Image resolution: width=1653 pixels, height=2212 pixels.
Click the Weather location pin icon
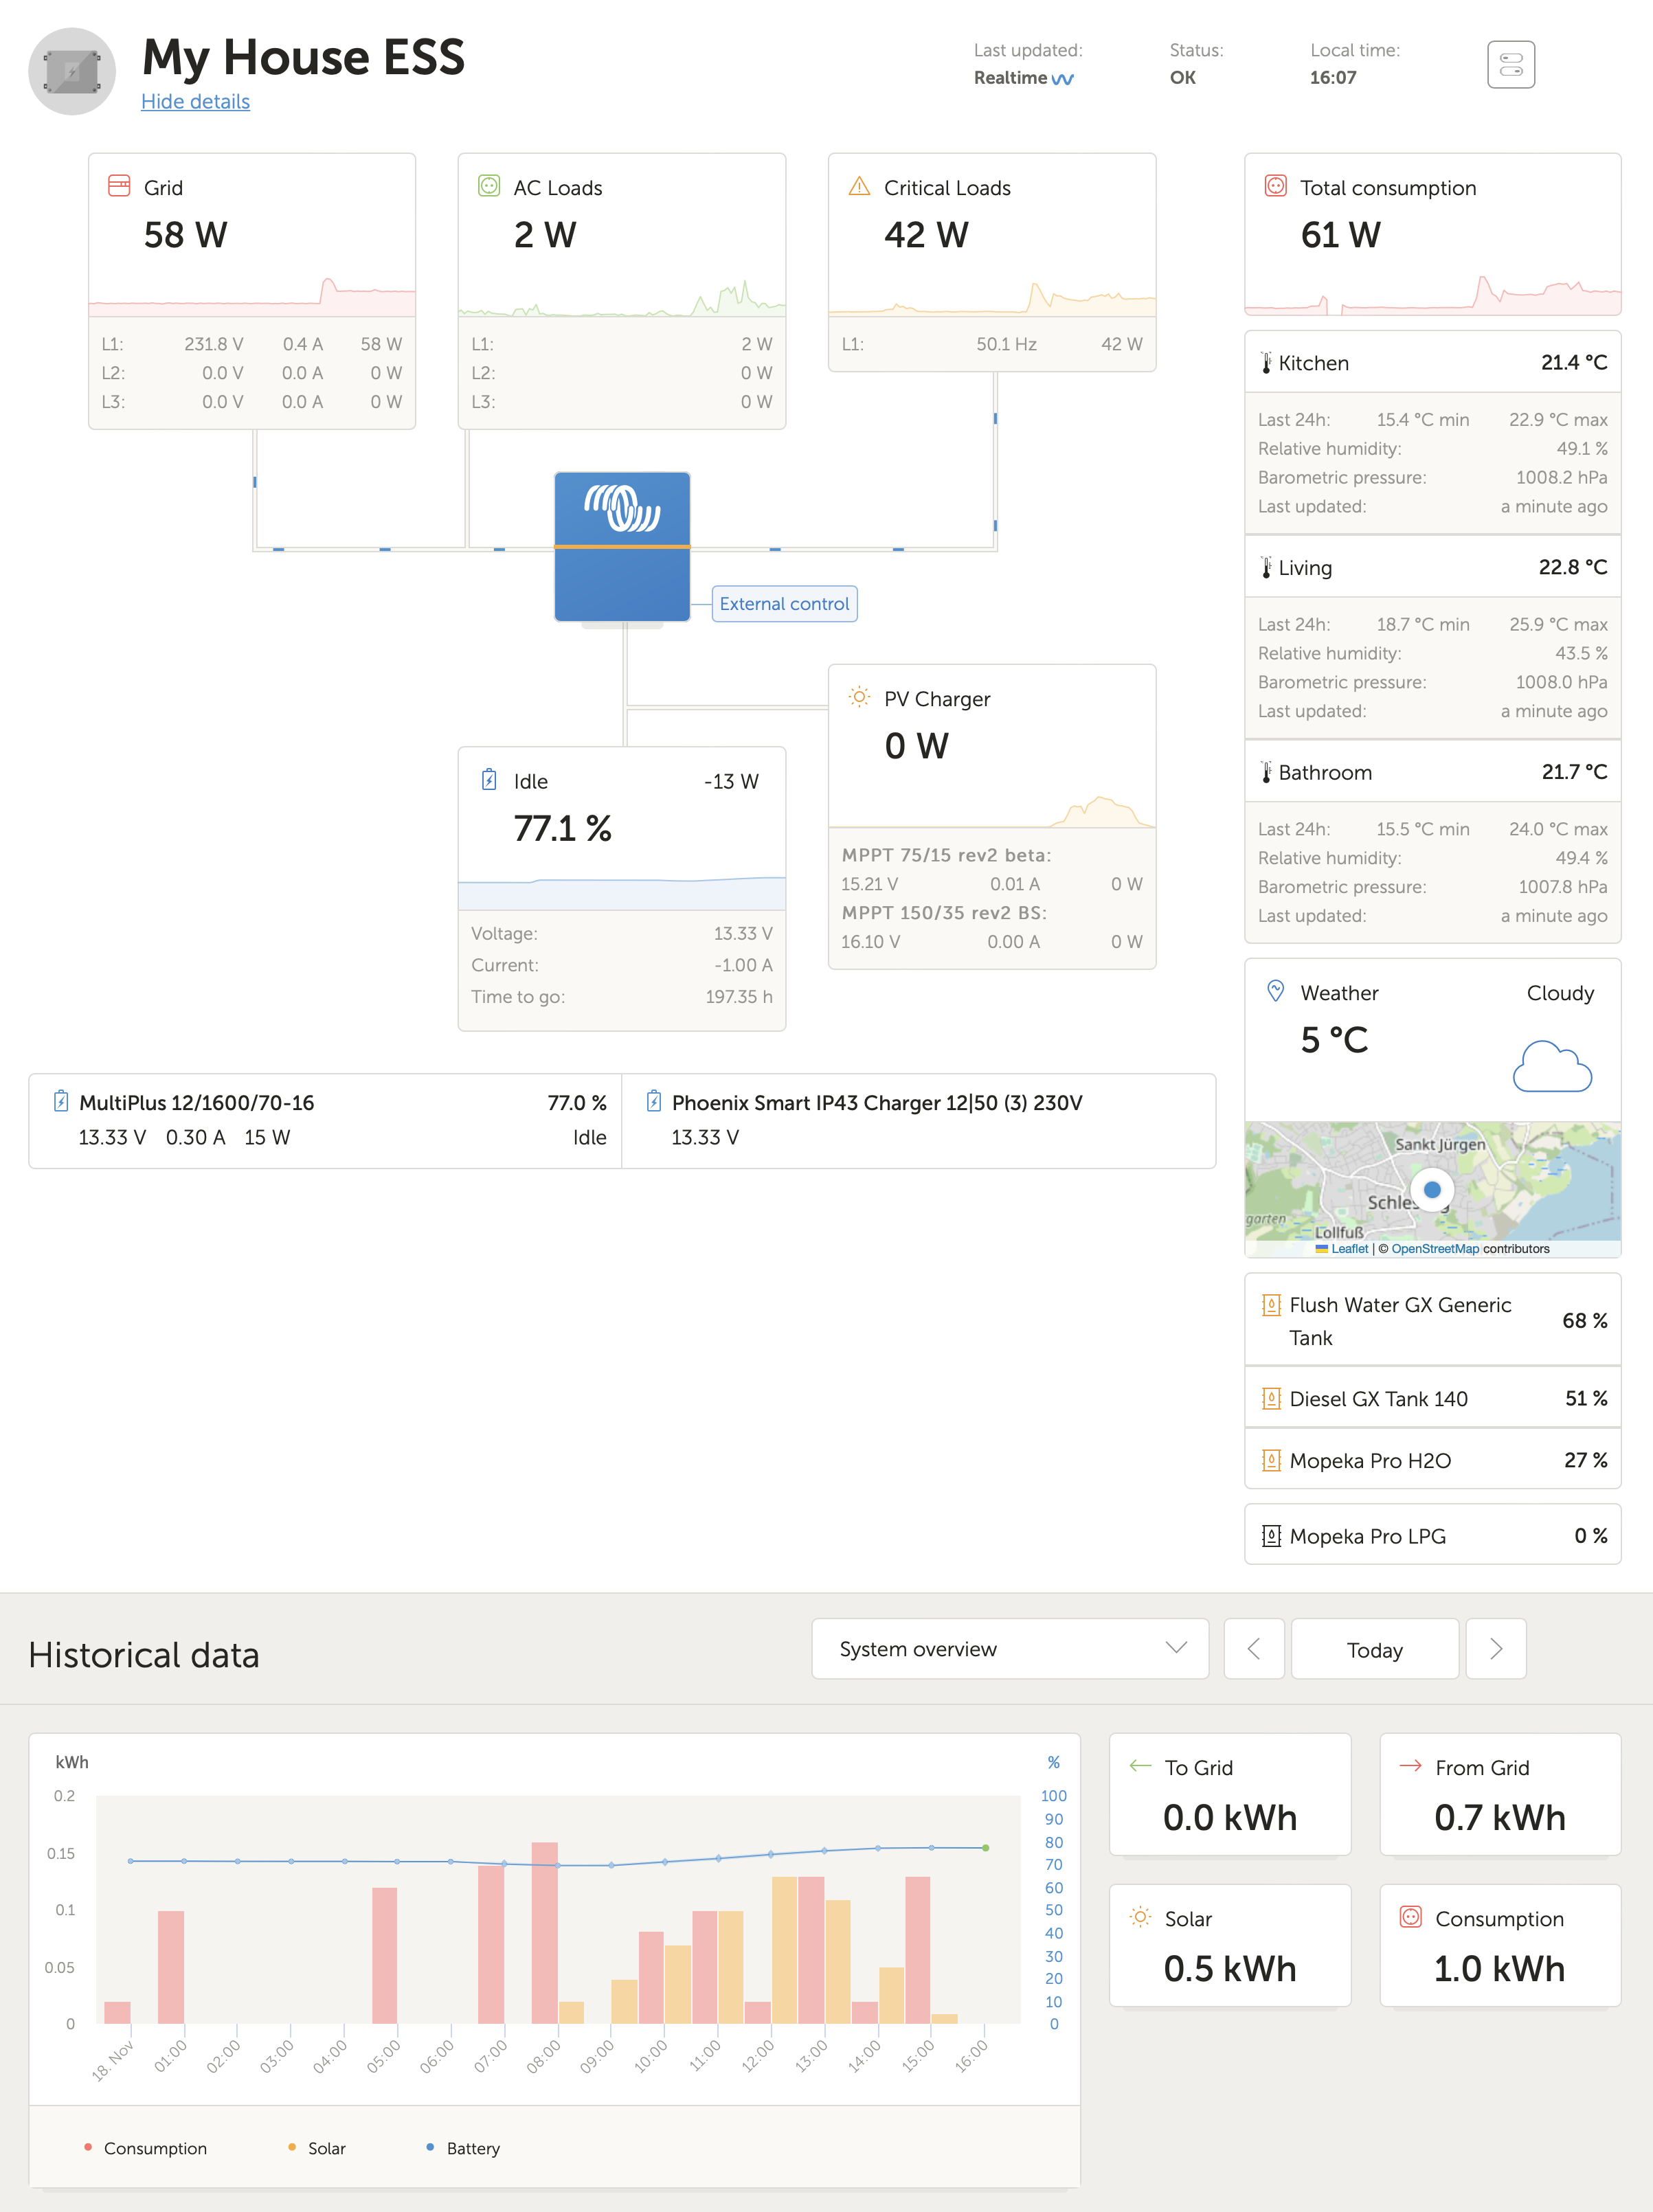point(1275,992)
